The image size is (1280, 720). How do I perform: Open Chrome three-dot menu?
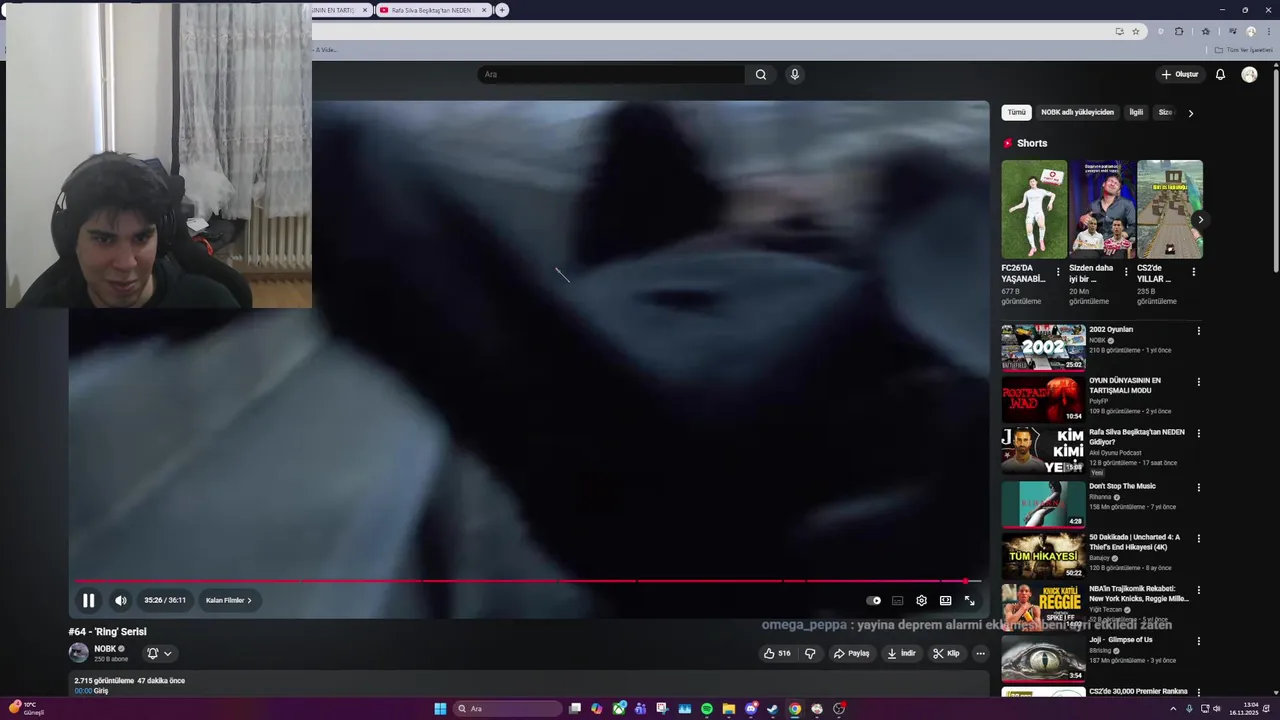point(1268,31)
